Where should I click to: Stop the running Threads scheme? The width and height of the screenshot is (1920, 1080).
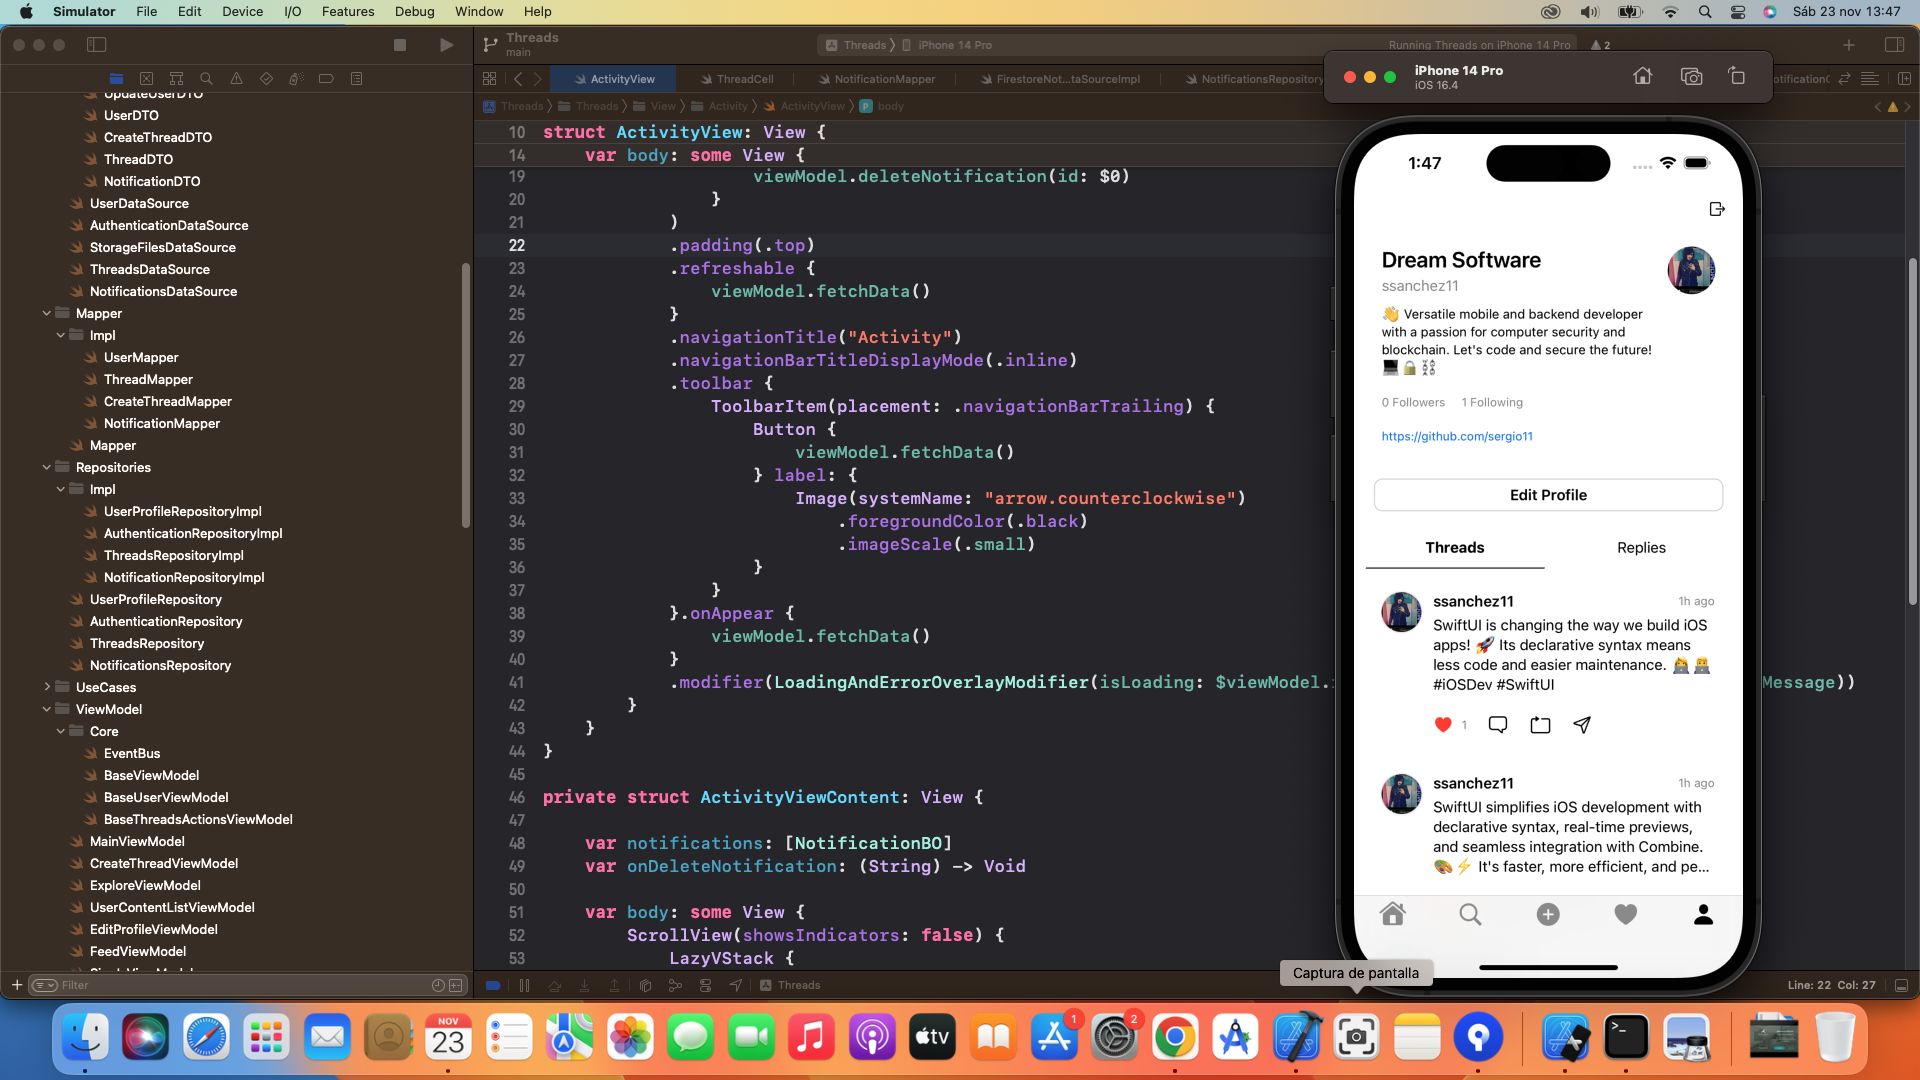tap(400, 45)
